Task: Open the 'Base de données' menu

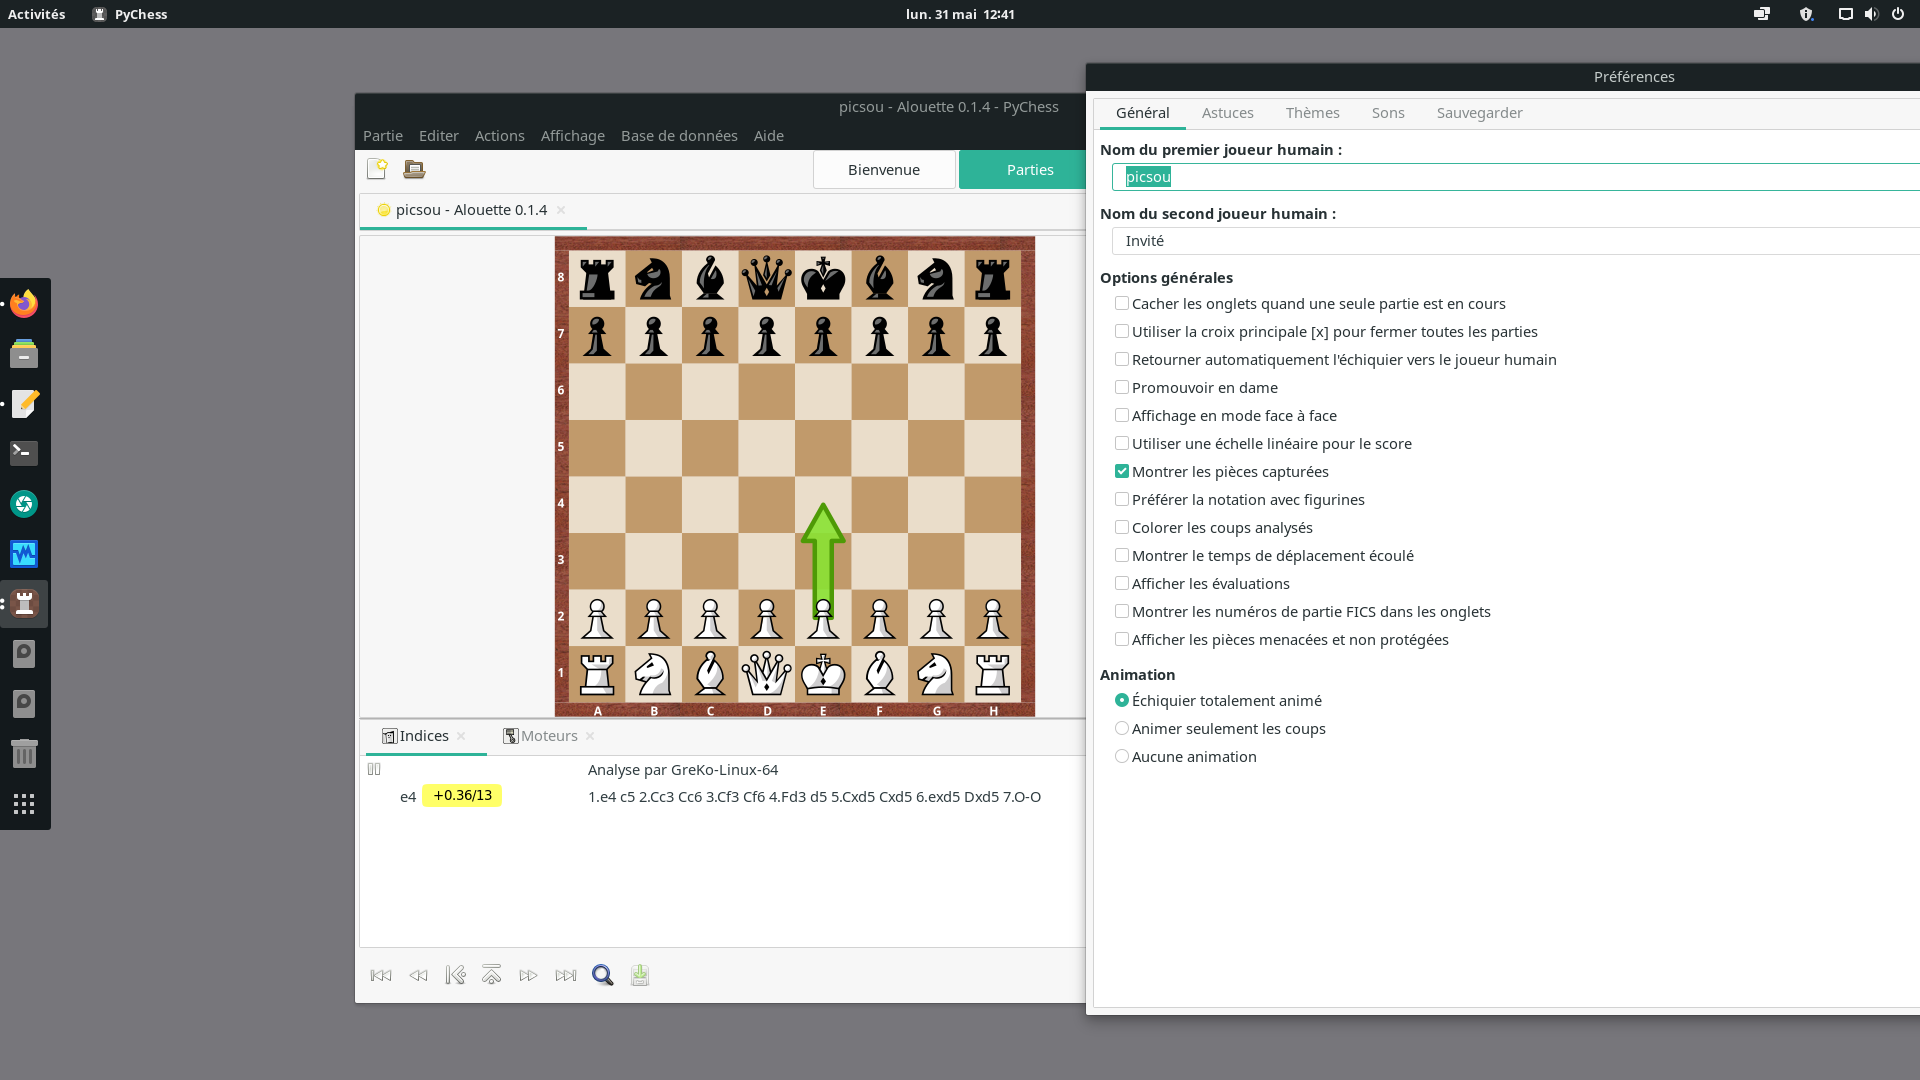Action: [x=679, y=136]
